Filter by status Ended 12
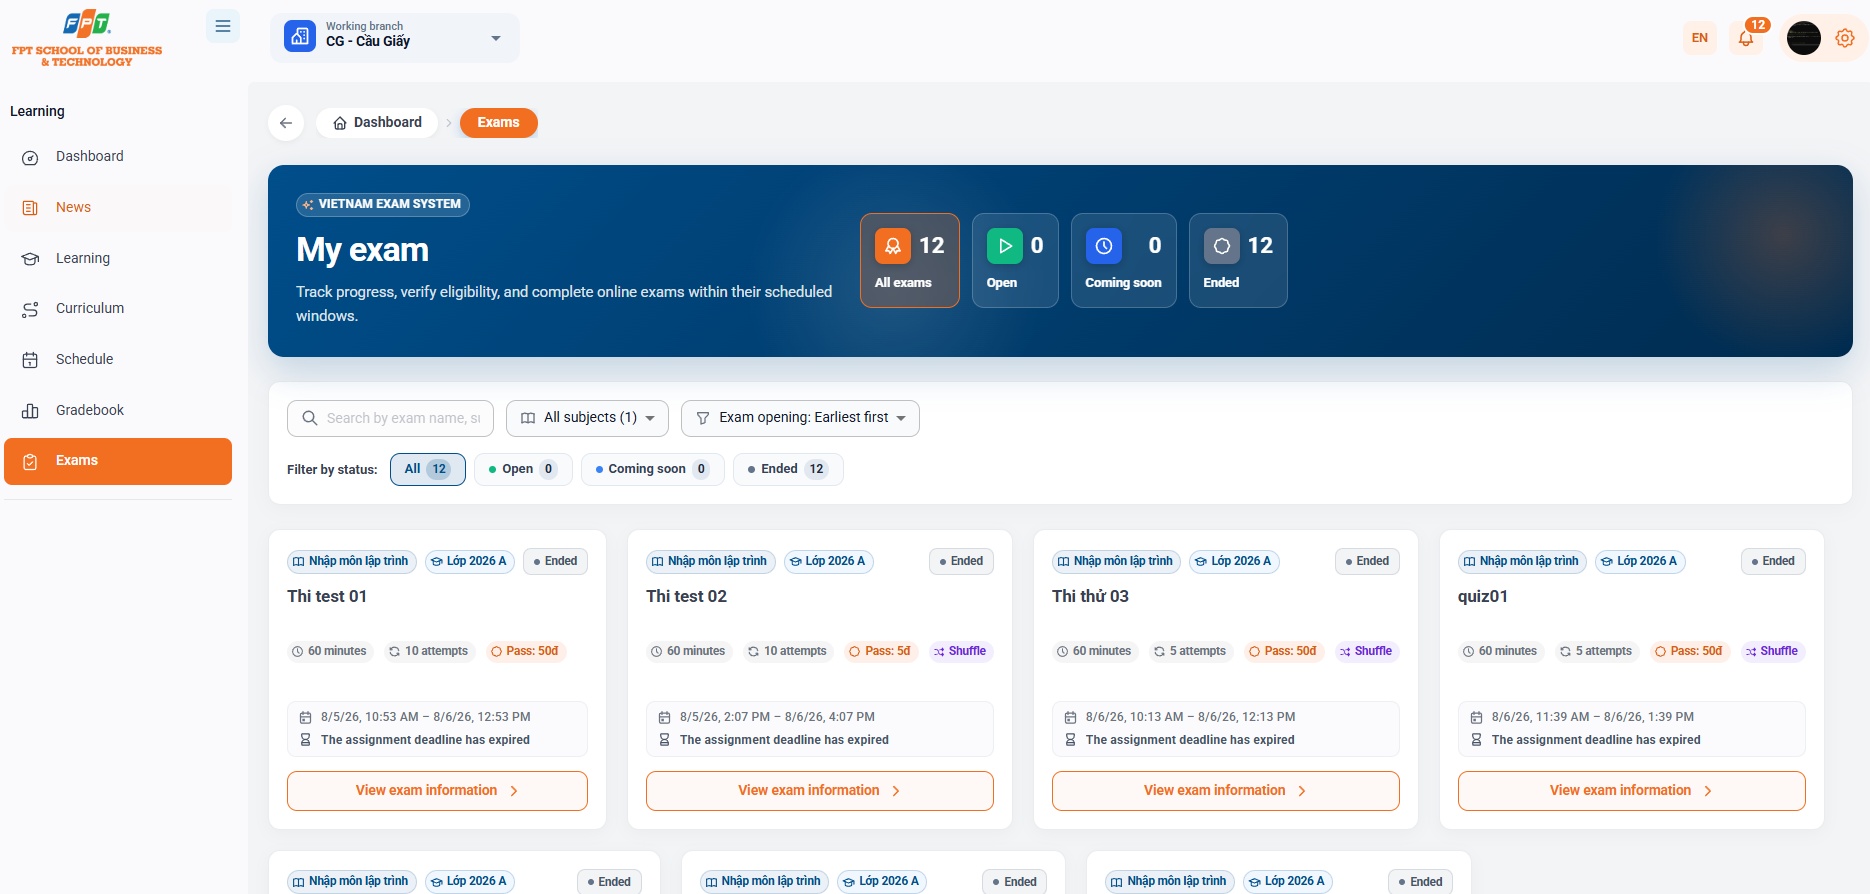 tap(788, 469)
